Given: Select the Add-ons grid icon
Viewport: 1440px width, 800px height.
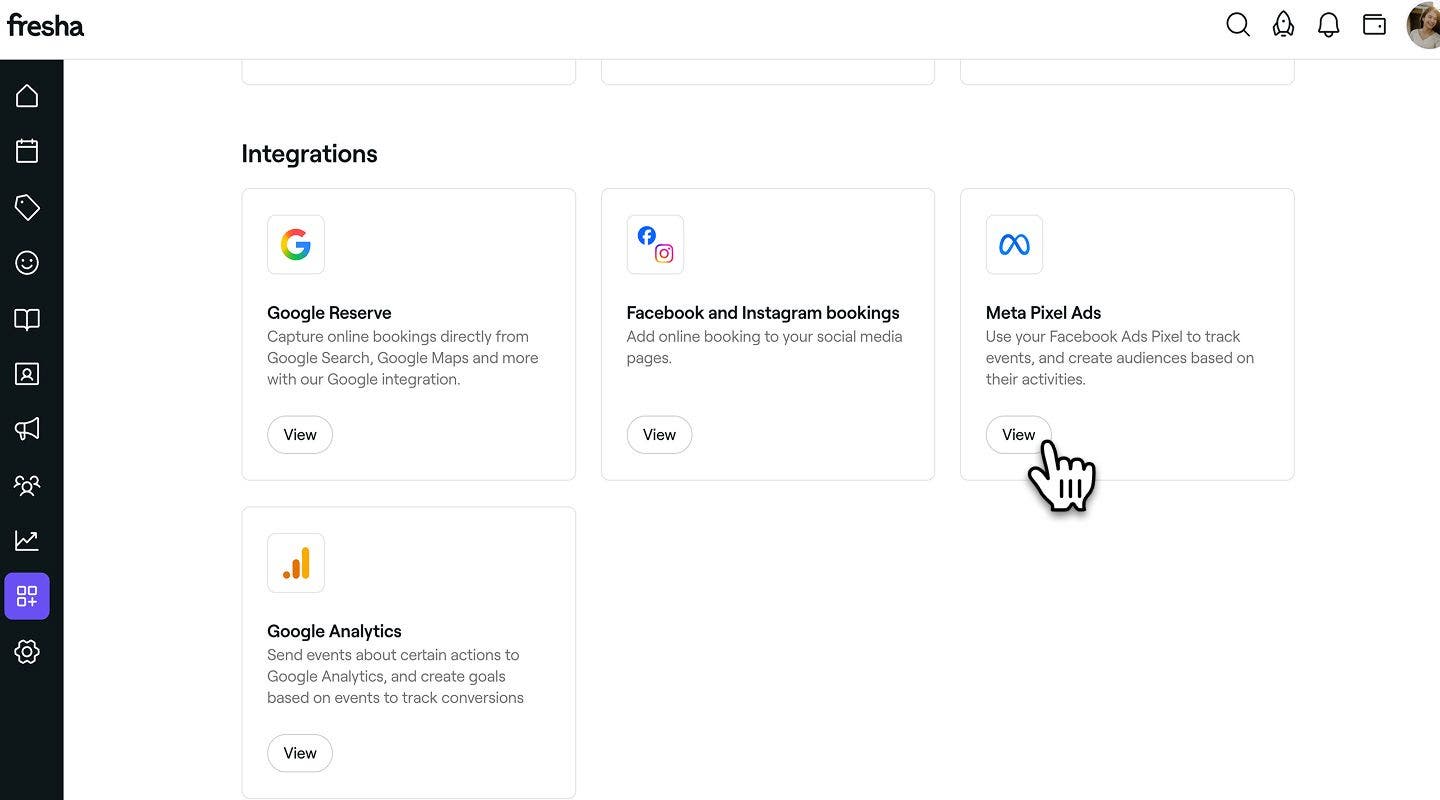Looking at the screenshot, I should (x=27, y=597).
